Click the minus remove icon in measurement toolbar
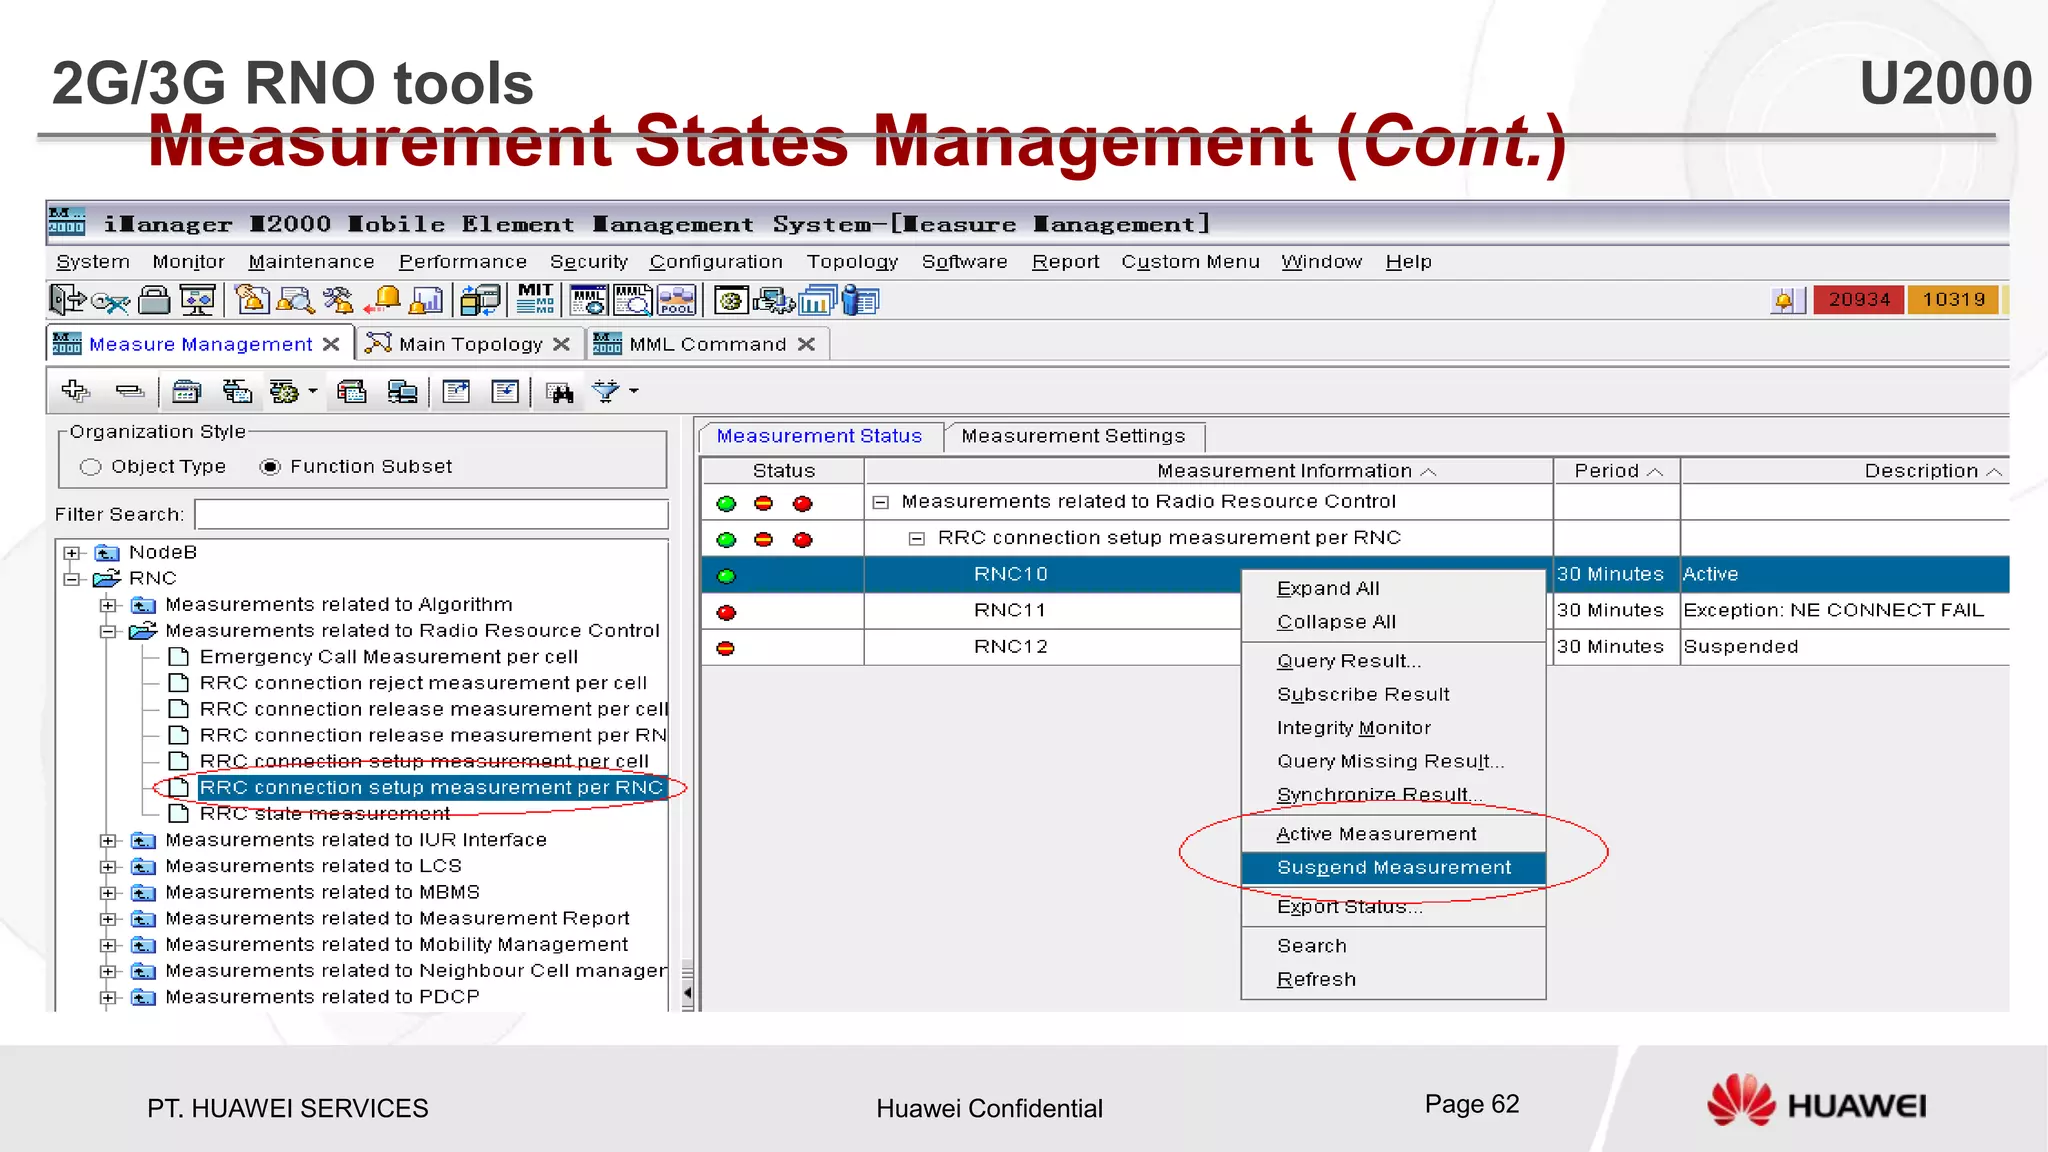 (130, 391)
